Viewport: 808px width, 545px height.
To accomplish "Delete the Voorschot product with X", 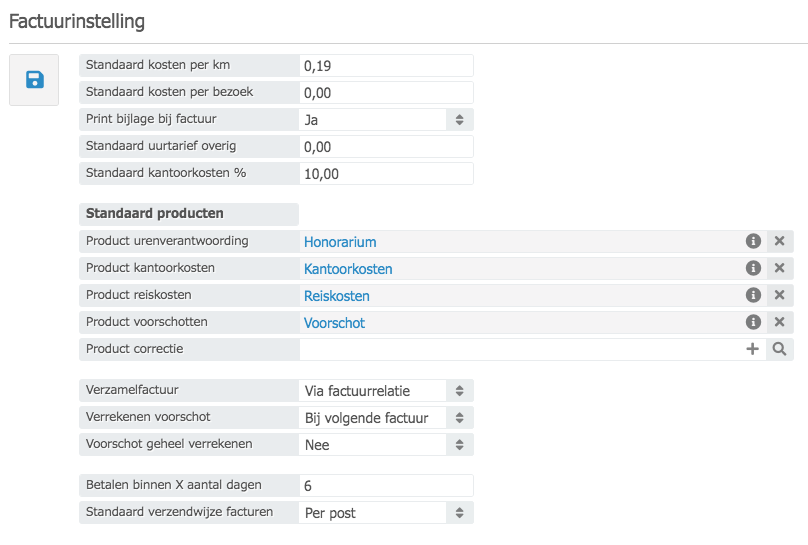I will (780, 322).
